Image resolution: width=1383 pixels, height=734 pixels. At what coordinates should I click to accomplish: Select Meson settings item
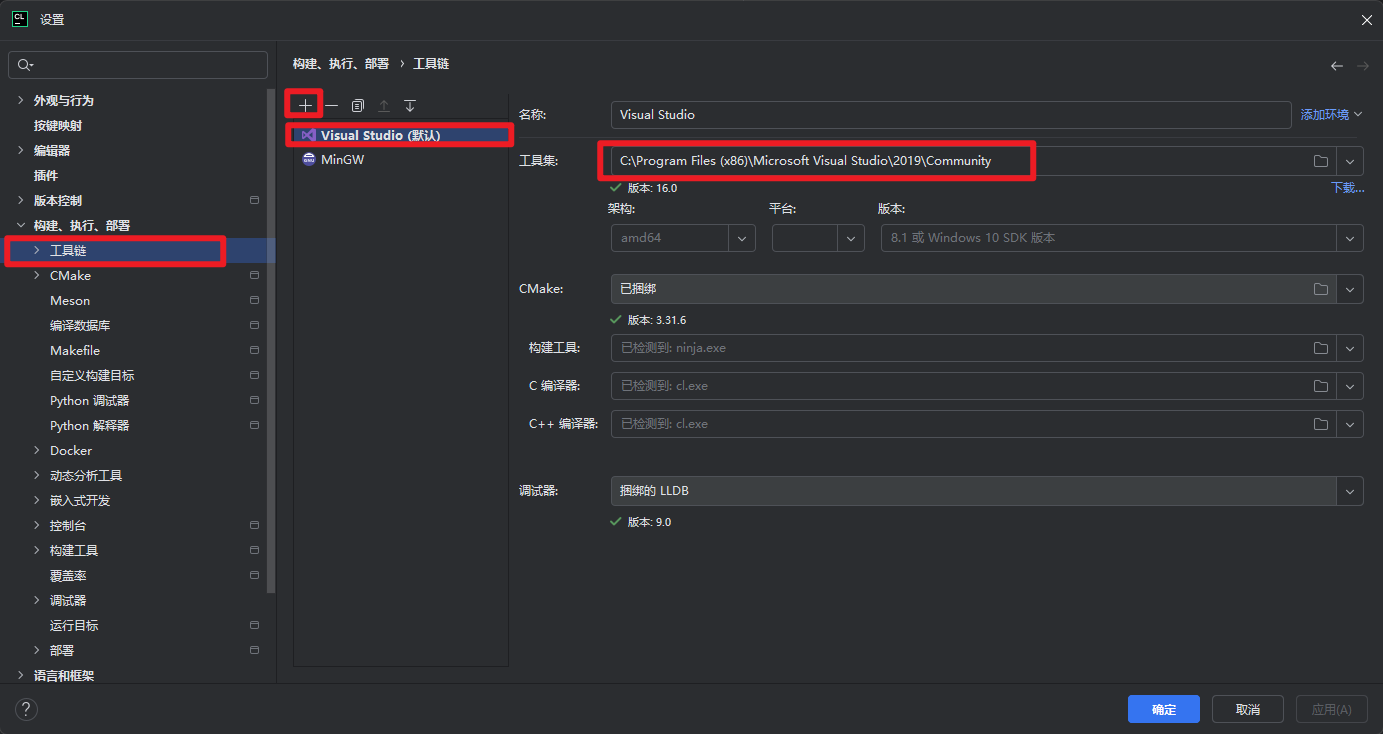pos(70,301)
